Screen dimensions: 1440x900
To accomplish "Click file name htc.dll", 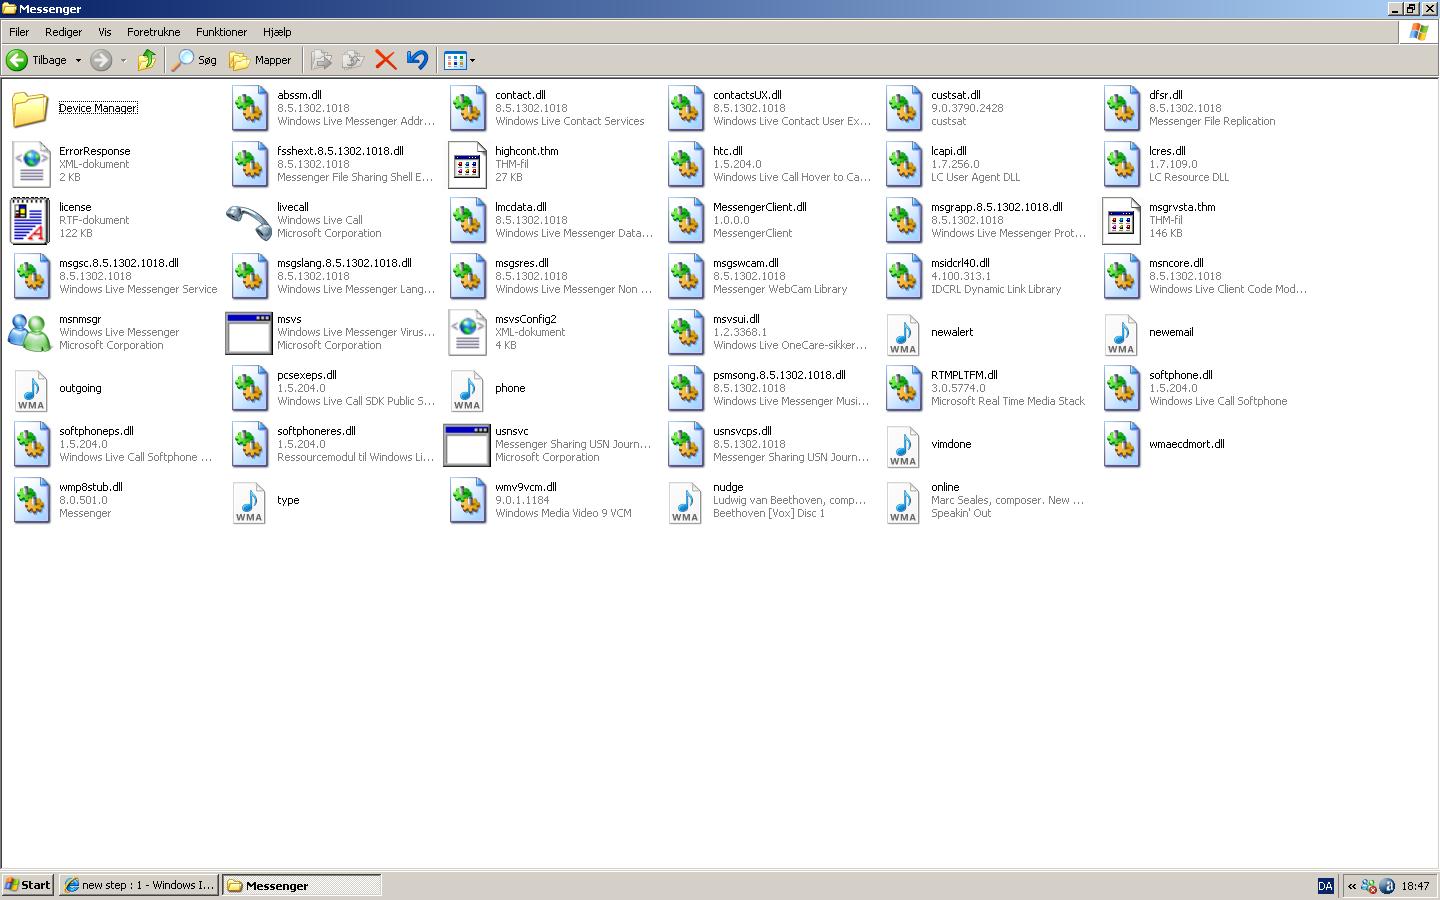I will pyautogui.click(x=727, y=151).
